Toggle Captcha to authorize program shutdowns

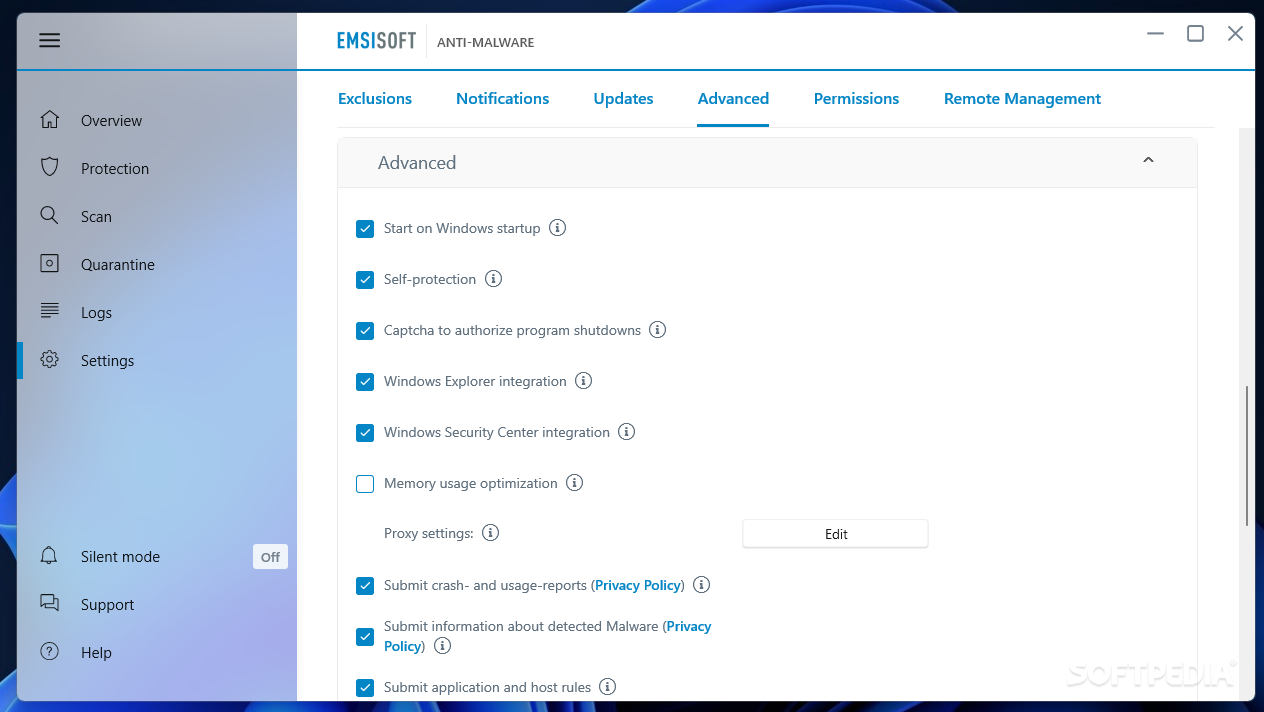pyautogui.click(x=365, y=331)
